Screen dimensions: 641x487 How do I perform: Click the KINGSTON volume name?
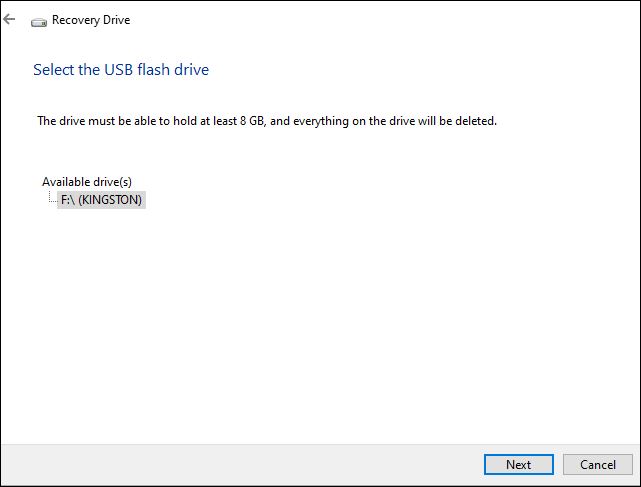[x=111, y=200]
